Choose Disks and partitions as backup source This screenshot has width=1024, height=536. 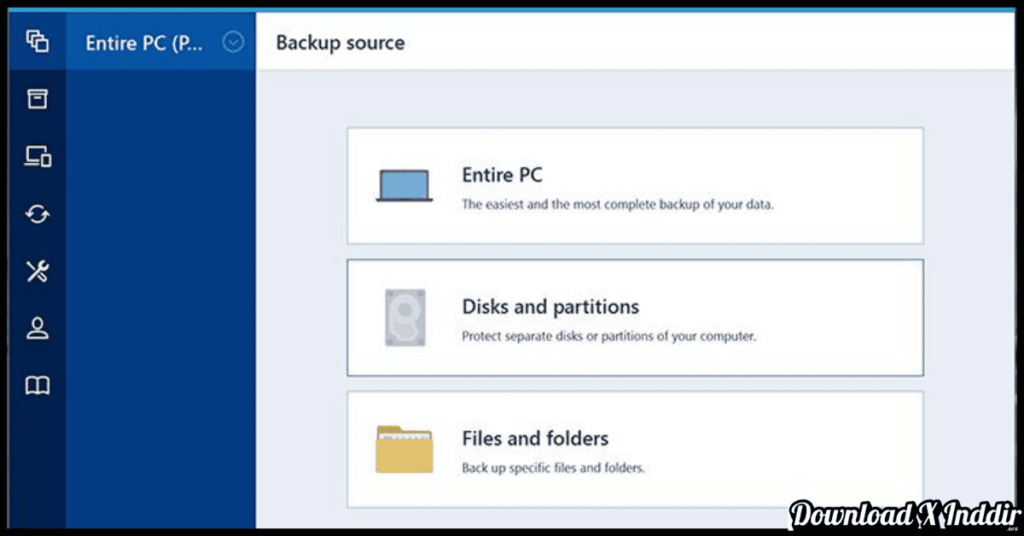pyautogui.click(x=635, y=317)
